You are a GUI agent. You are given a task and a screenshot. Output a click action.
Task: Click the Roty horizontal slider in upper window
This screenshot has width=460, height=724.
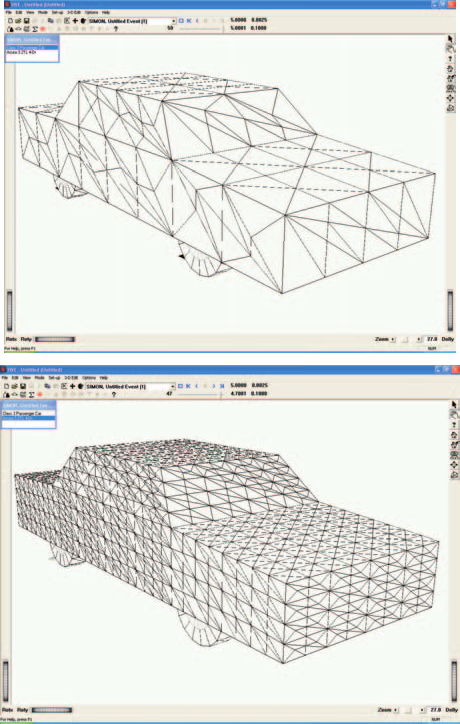click(x=55, y=339)
